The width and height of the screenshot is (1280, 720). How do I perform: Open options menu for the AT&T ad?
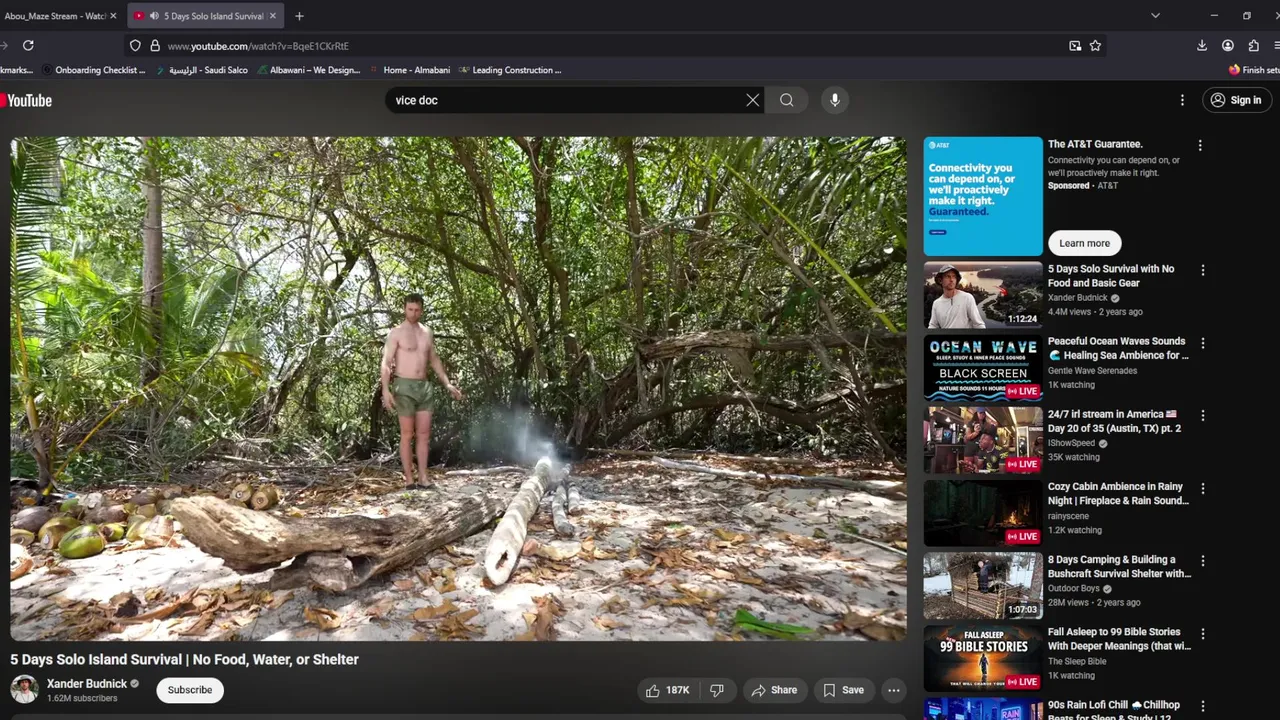[1200, 146]
